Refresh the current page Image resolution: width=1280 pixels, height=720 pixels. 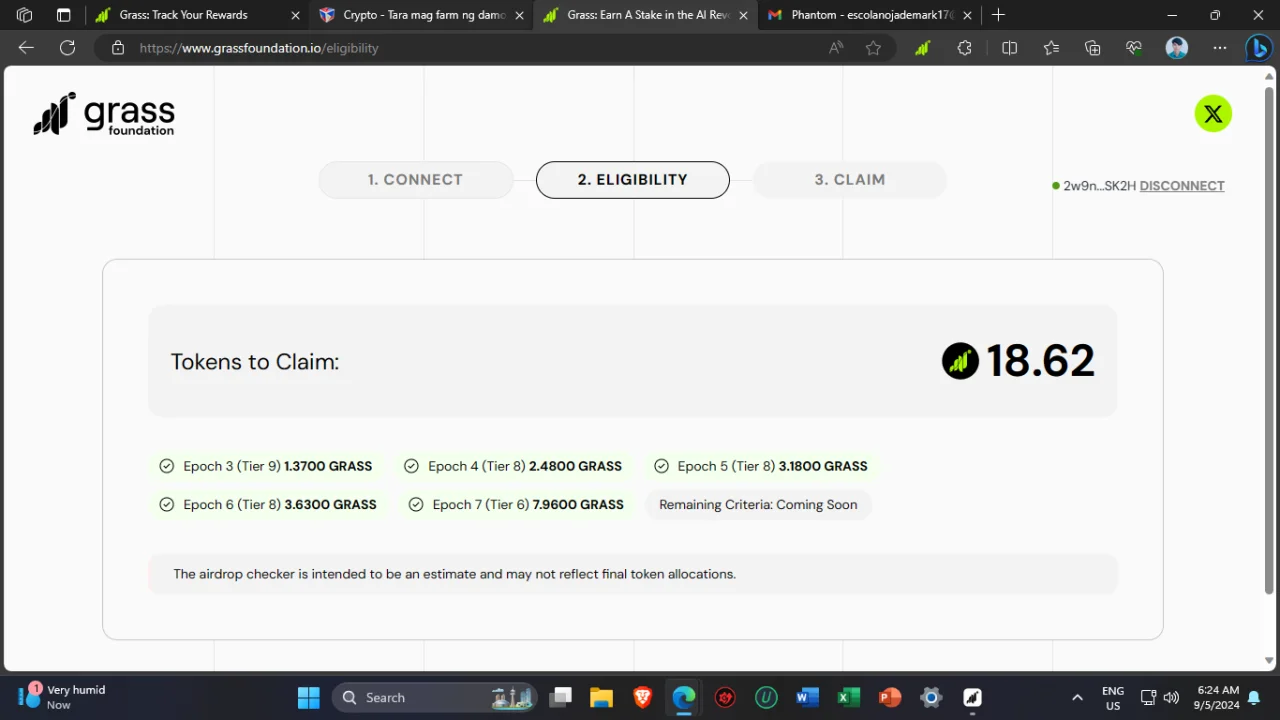coord(67,48)
